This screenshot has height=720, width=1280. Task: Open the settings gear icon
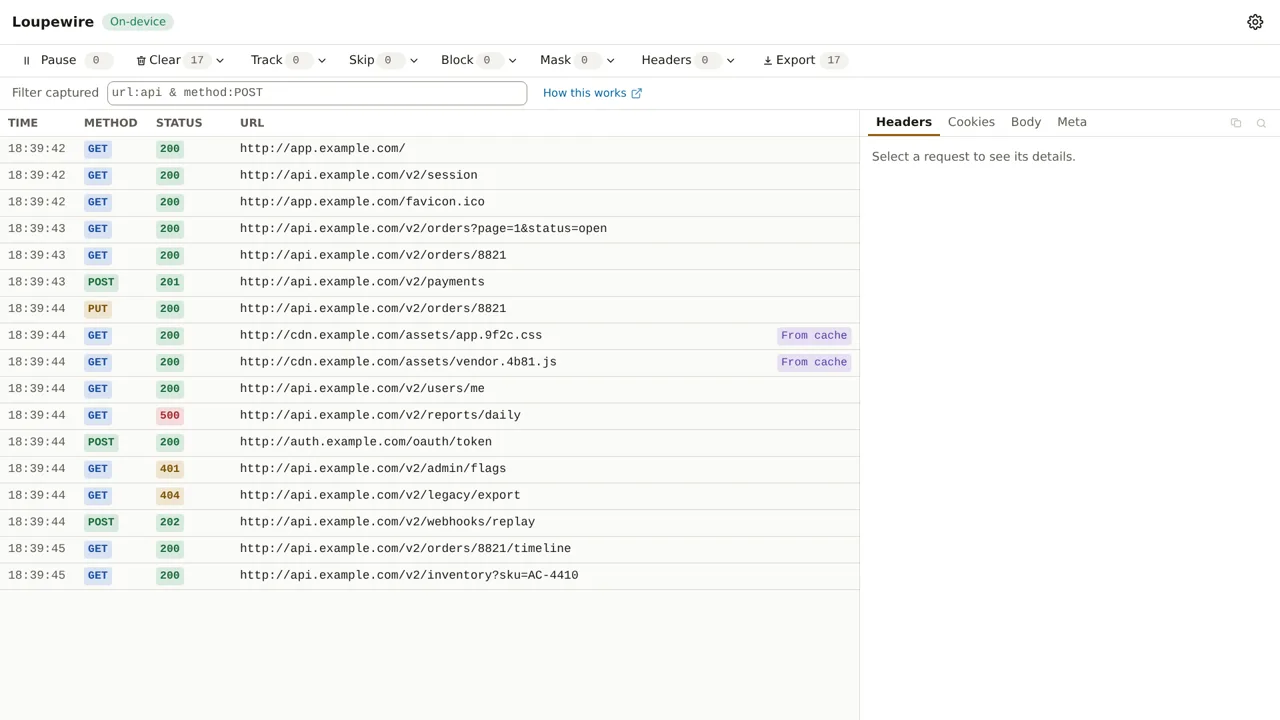tap(1255, 22)
